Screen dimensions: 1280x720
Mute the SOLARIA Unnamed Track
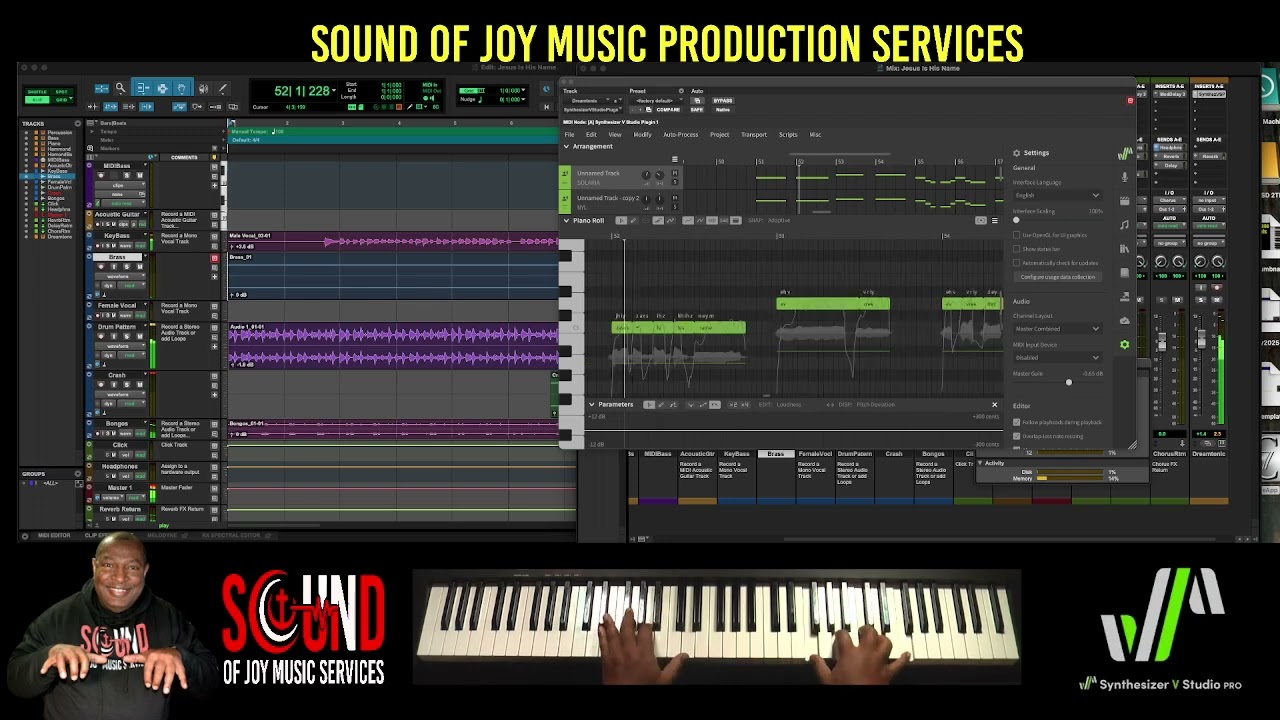[x=675, y=173]
